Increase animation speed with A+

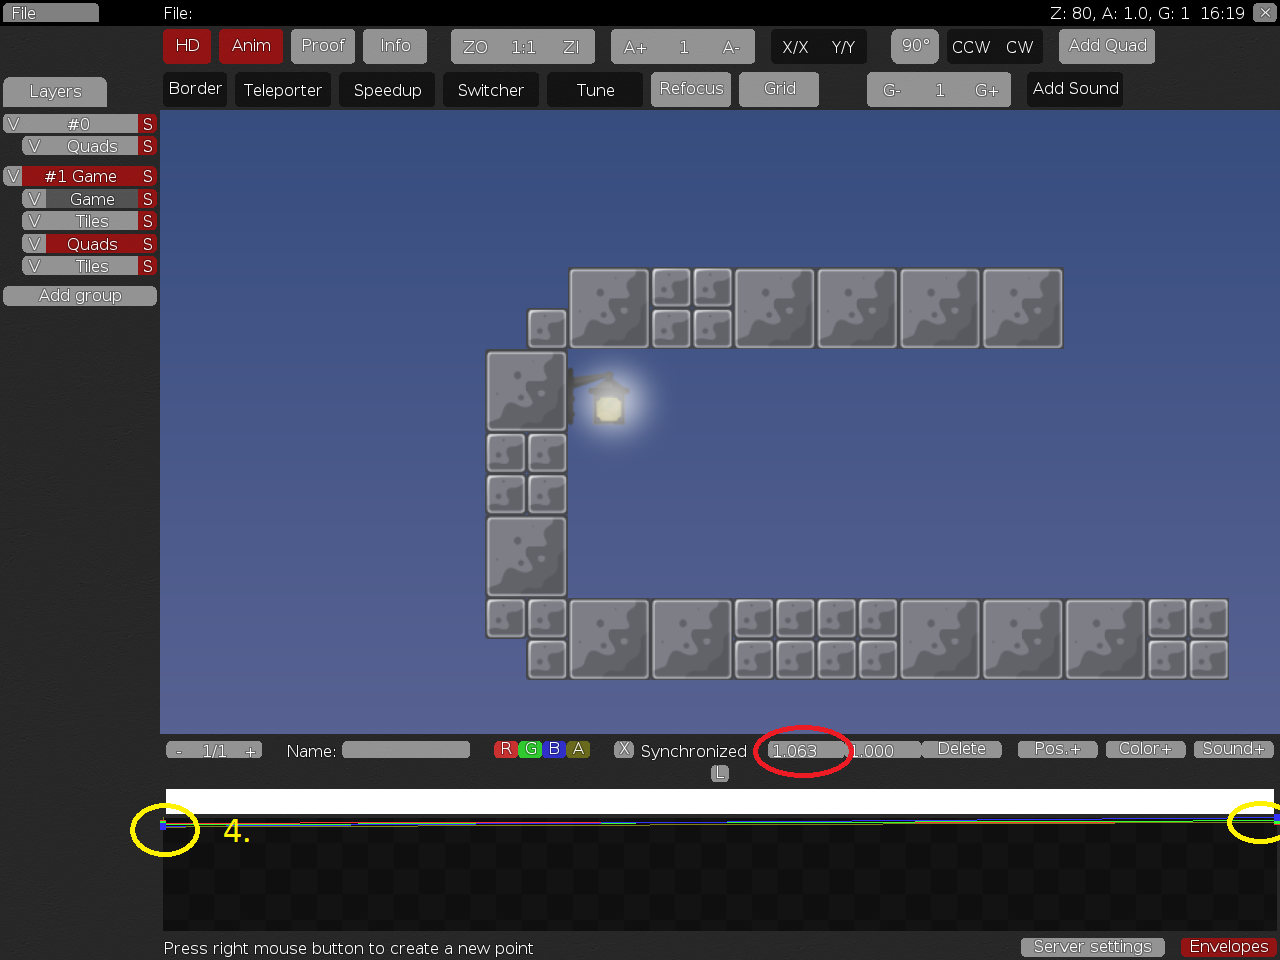(x=635, y=47)
